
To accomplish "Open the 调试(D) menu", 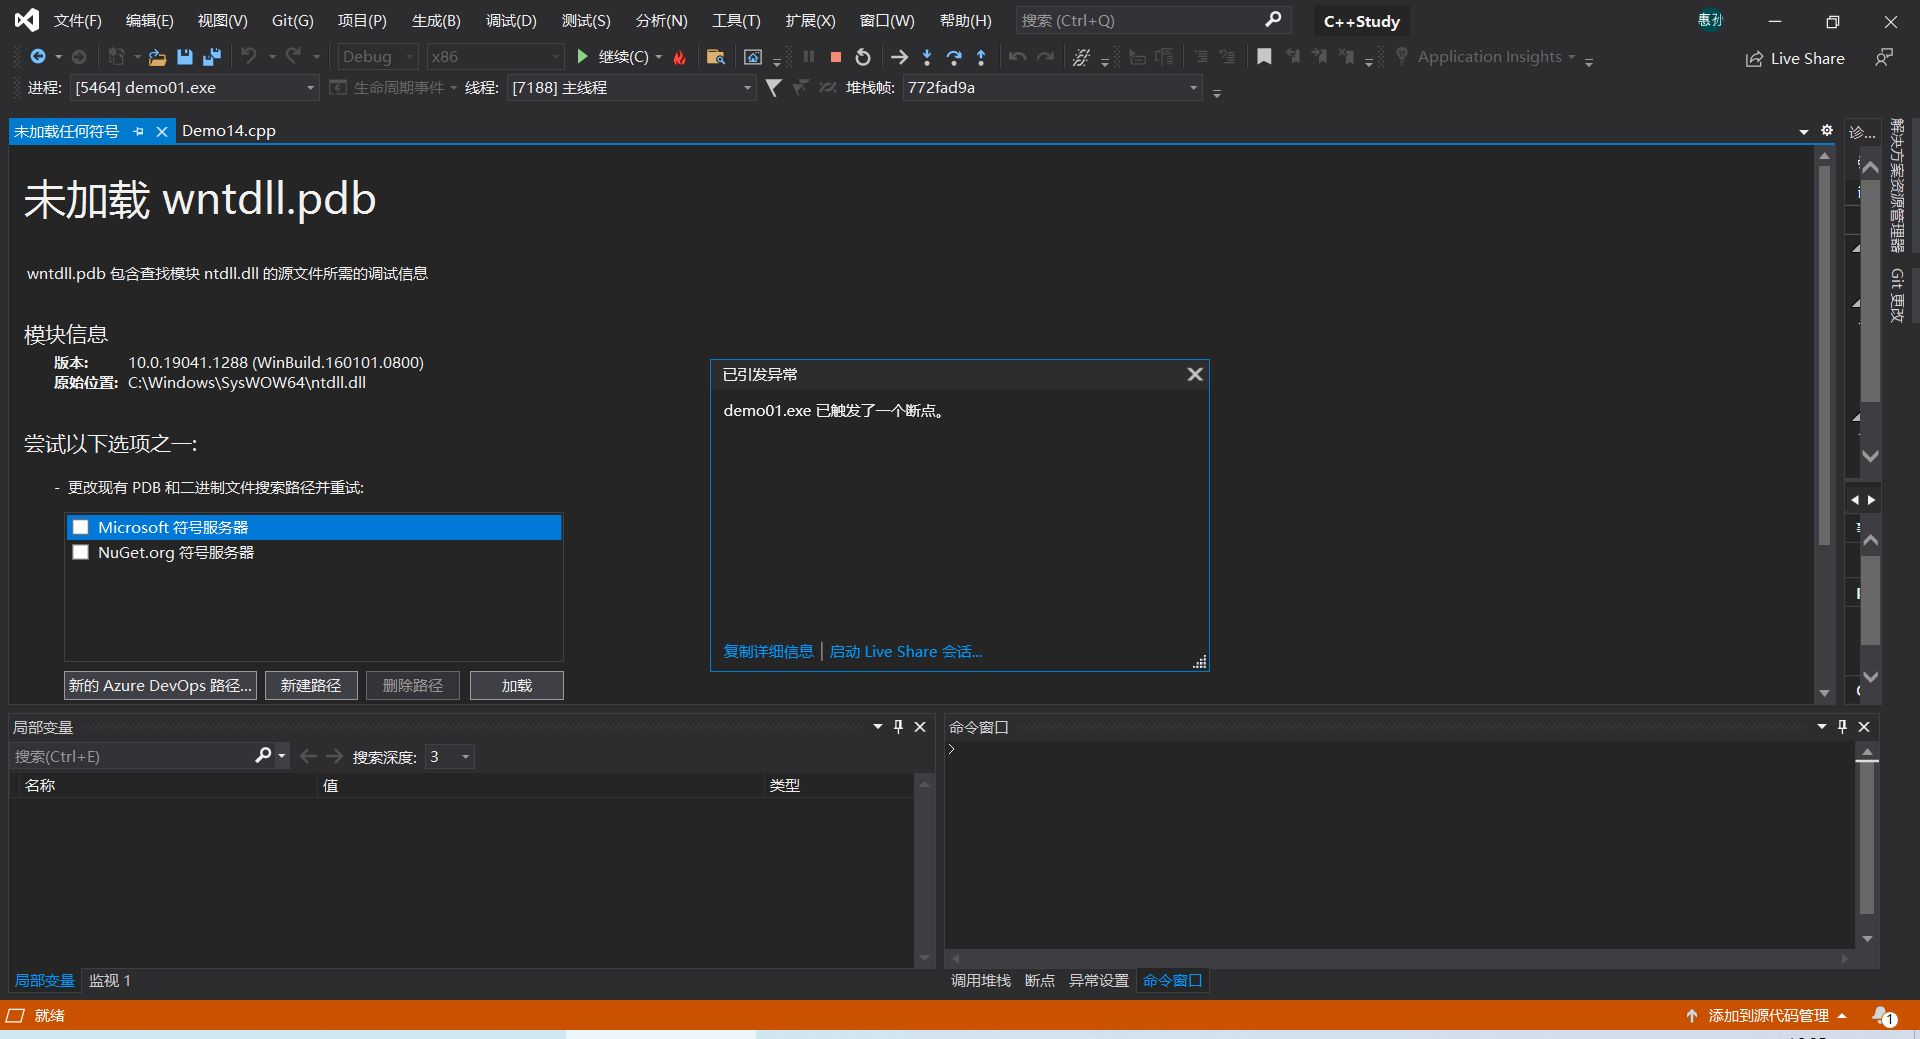I will (x=511, y=21).
